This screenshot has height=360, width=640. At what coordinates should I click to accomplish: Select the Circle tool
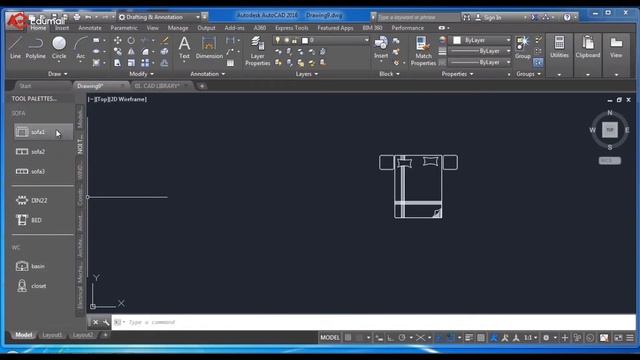(59, 47)
